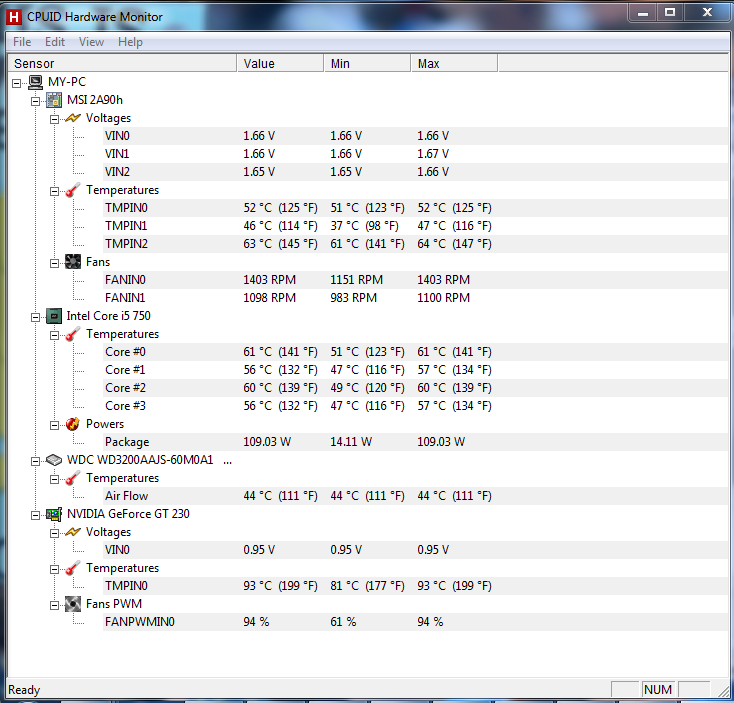Screen dimensions: 734x703
Task: Click the Intel Core i5 750 CPU icon
Action: pyautogui.click(x=54, y=316)
